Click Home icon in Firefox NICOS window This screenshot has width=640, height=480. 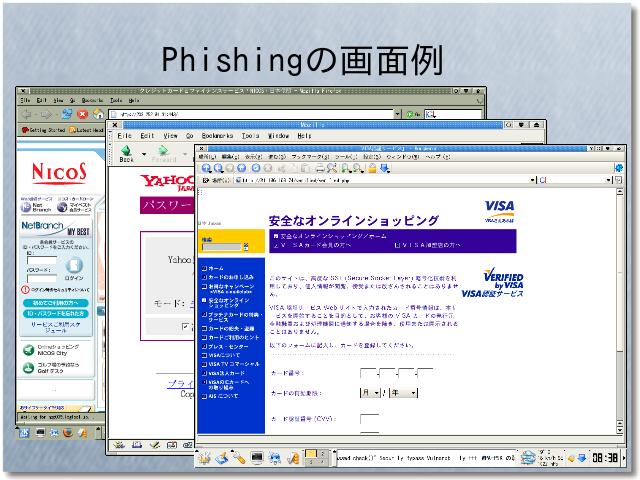click(98, 114)
